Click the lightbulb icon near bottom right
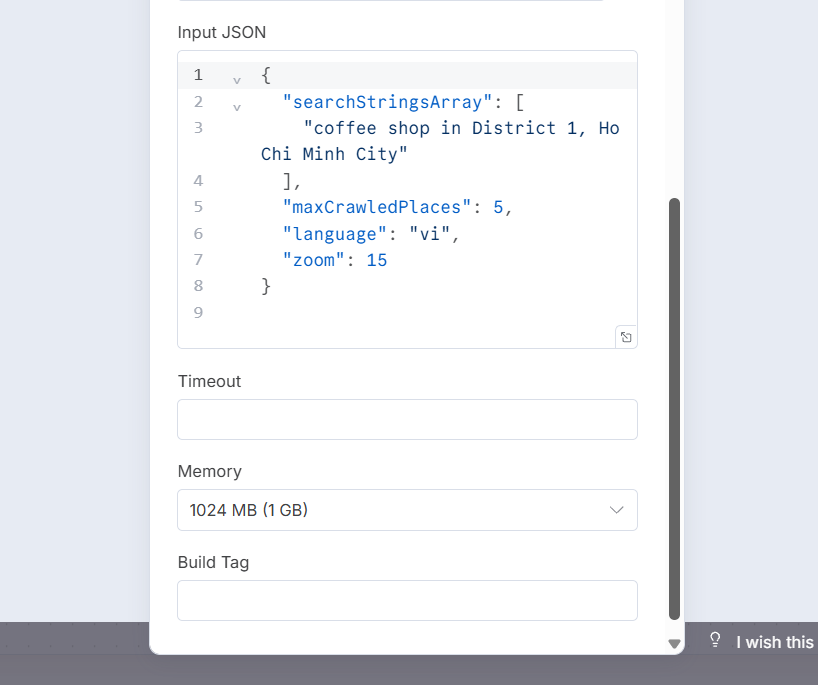The image size is (818, 685). point(715,641)
